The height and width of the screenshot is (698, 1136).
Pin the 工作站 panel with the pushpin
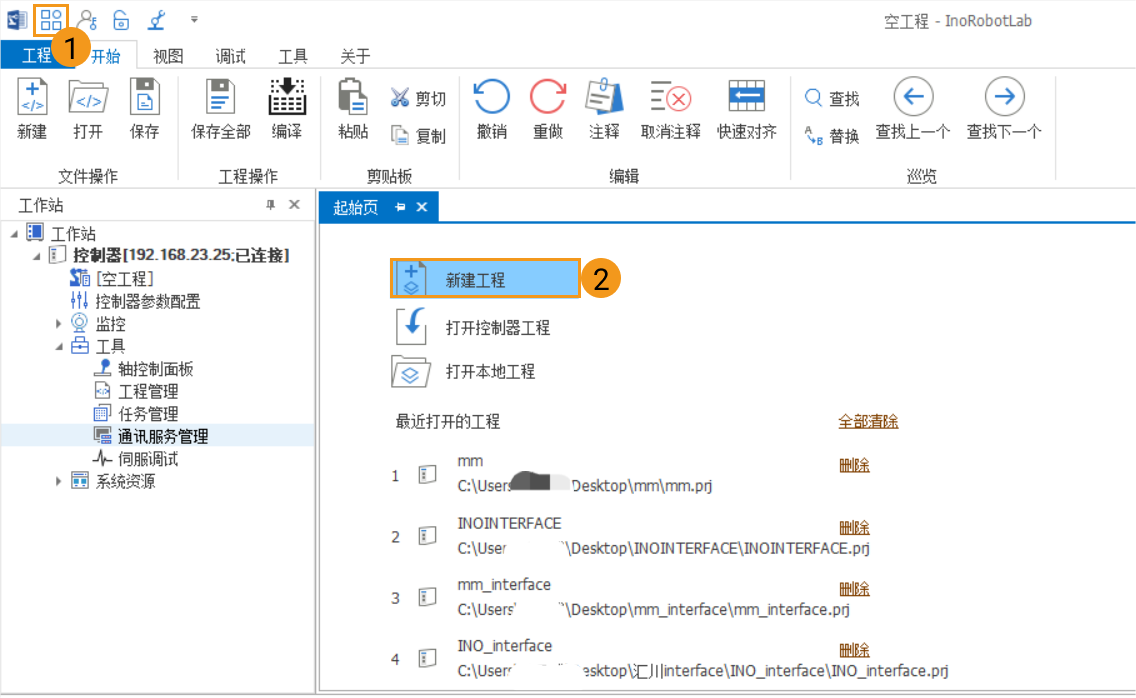coord(270,205)
